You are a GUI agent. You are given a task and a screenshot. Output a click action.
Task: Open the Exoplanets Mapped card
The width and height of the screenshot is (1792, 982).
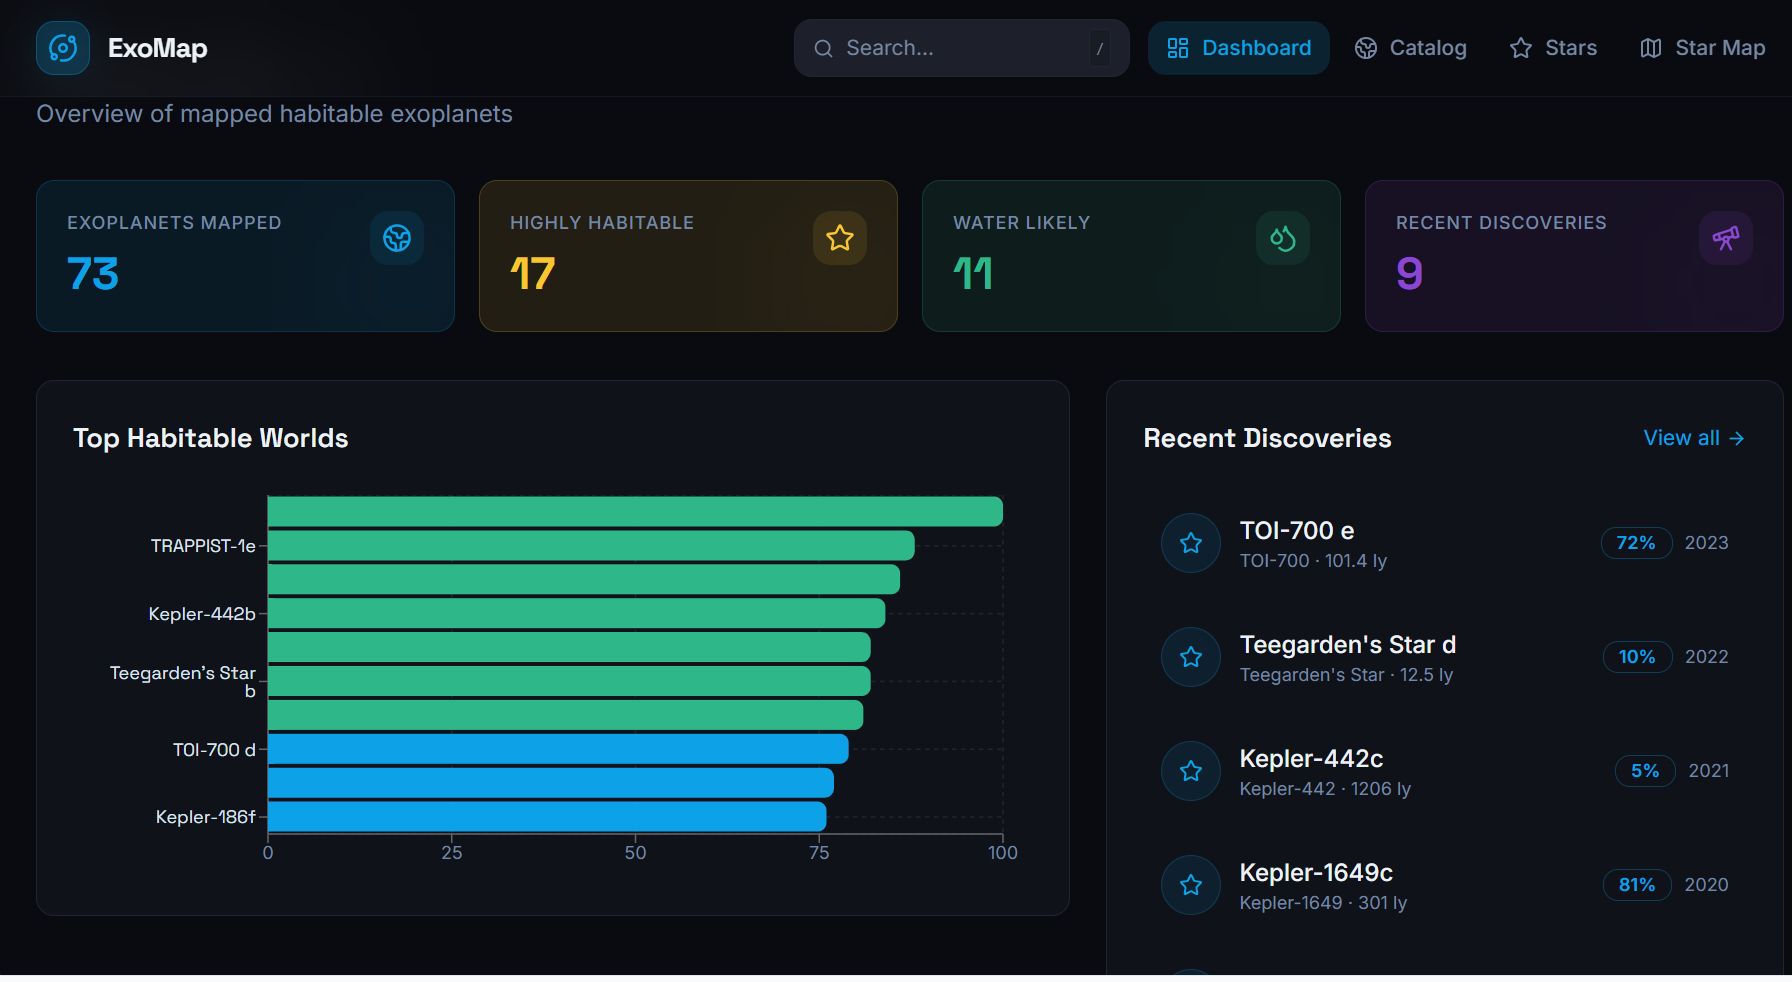(245, 256)
